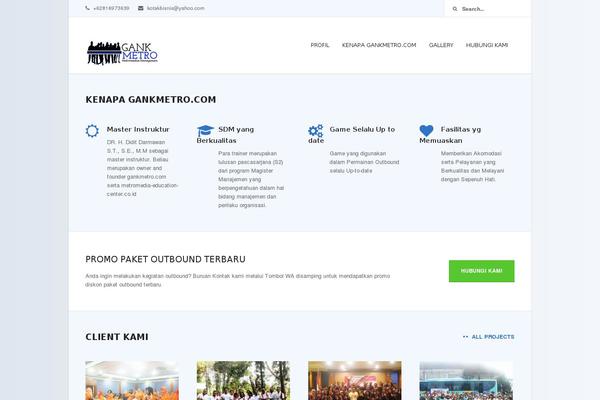Click the heart icon for Fasilitas

426,131
